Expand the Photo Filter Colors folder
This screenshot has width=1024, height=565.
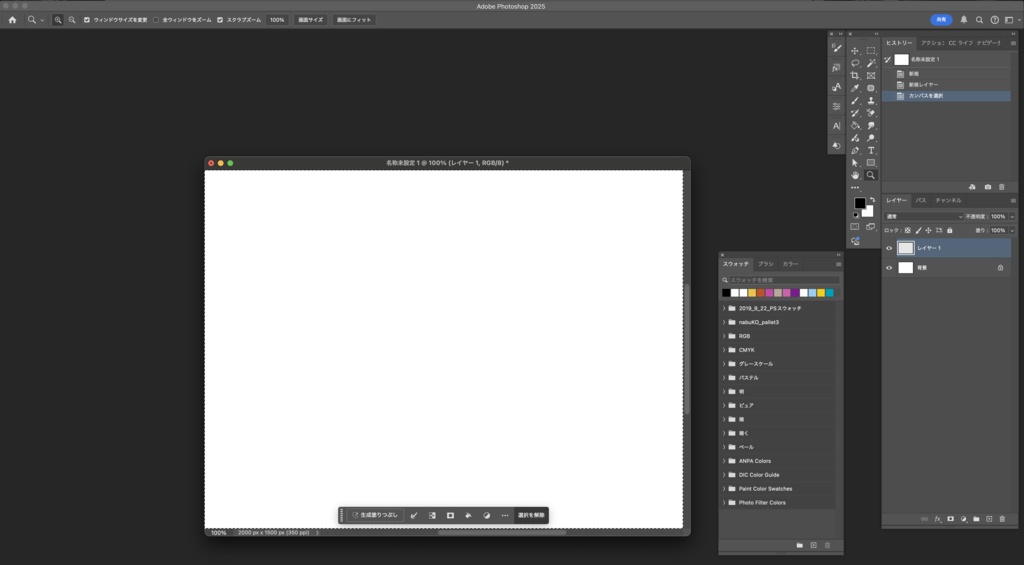click(724, 503)
